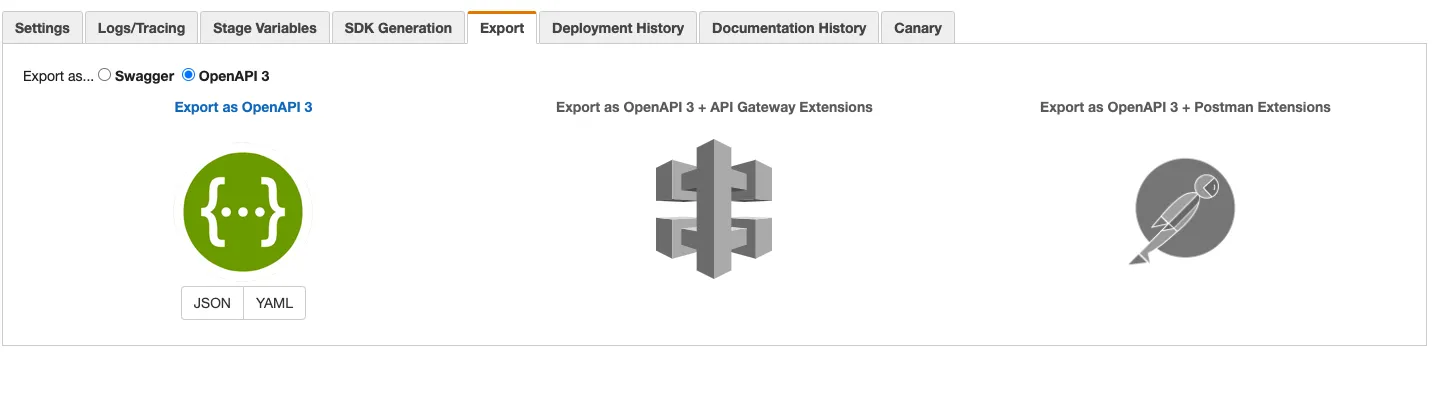This screenshot has width=1445, height=412.
Task: Click the 'Export as...' label text
Action: pyautogui.click(x=58, y=76)
